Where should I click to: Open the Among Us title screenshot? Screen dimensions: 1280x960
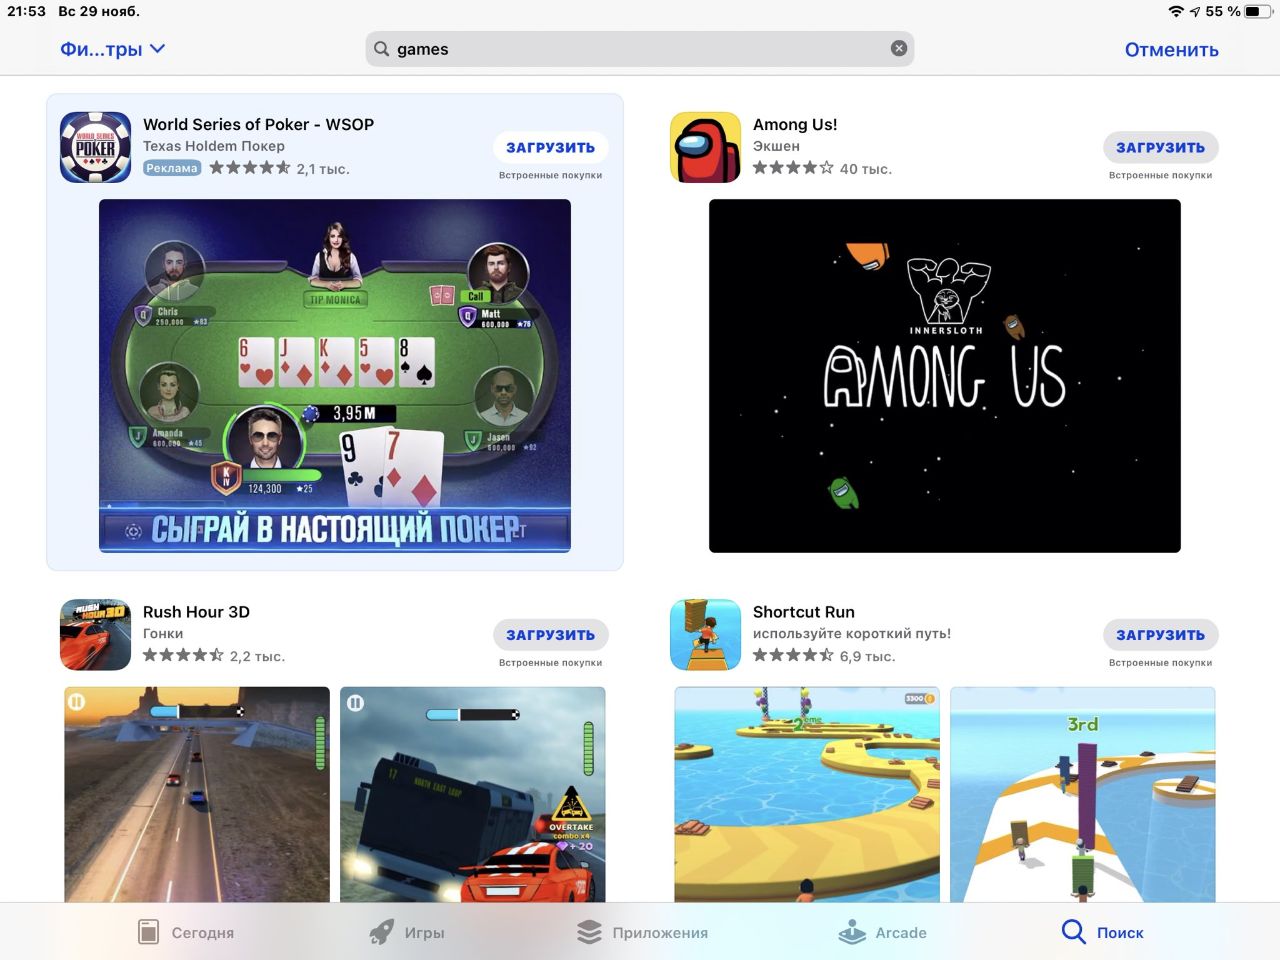click(945, 376)
